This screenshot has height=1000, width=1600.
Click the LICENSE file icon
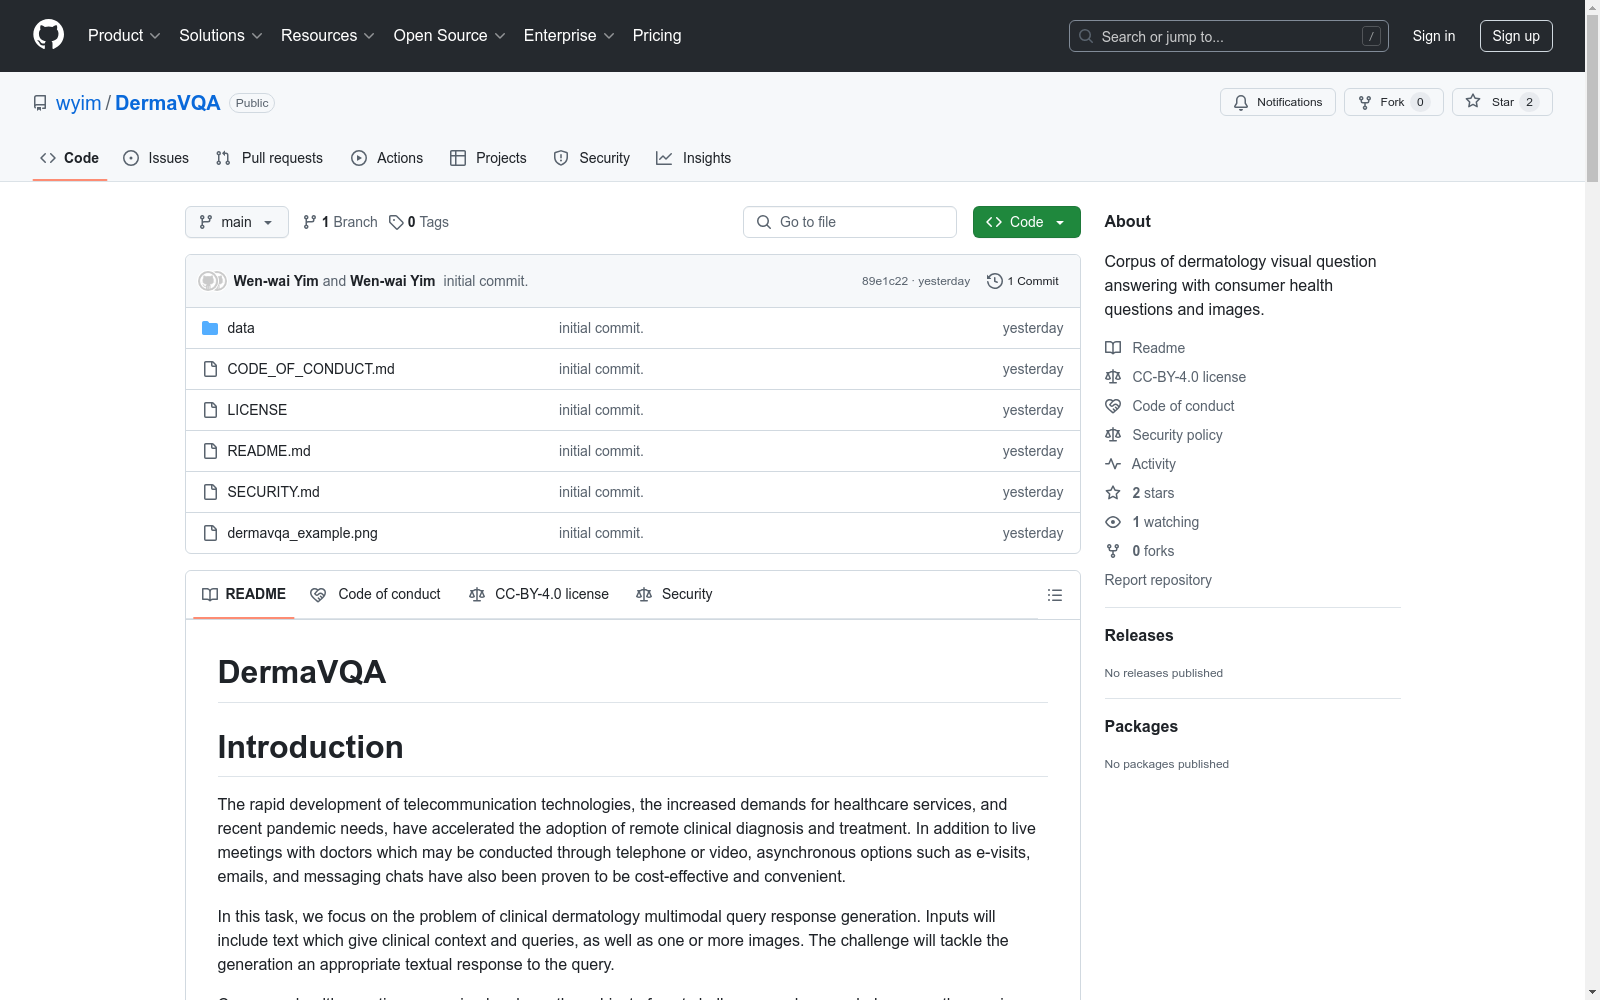210,410
